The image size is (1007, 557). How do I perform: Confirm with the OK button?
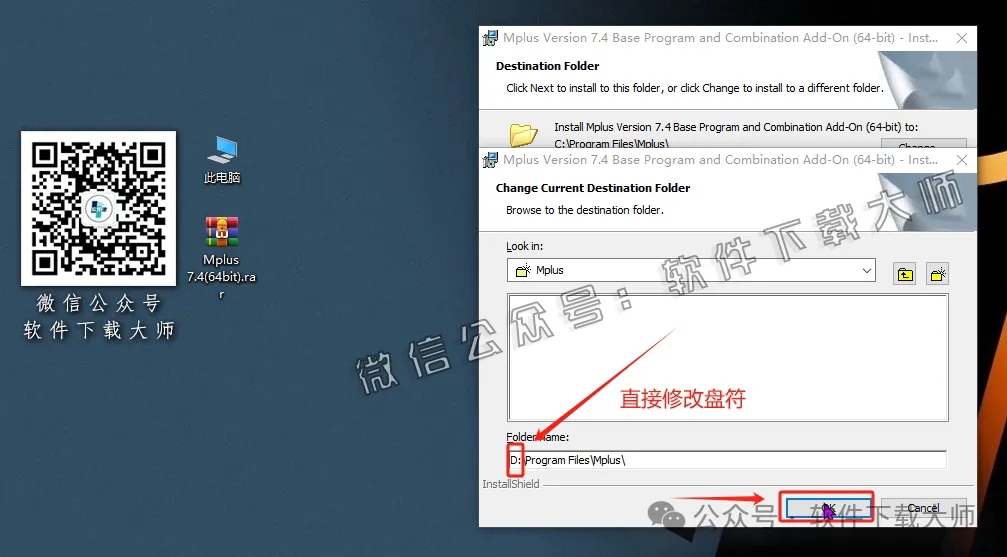(827, 507)
